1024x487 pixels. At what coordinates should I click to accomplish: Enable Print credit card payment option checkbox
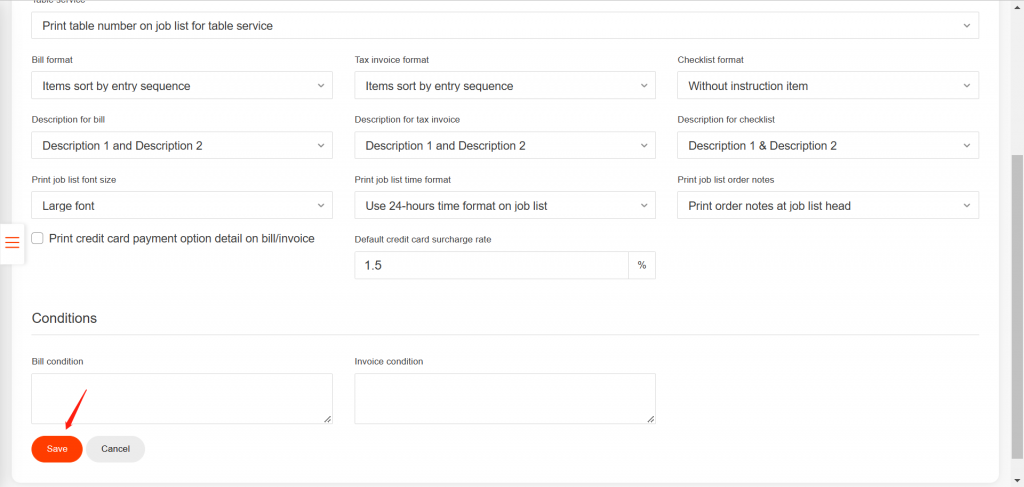[38, 239]
